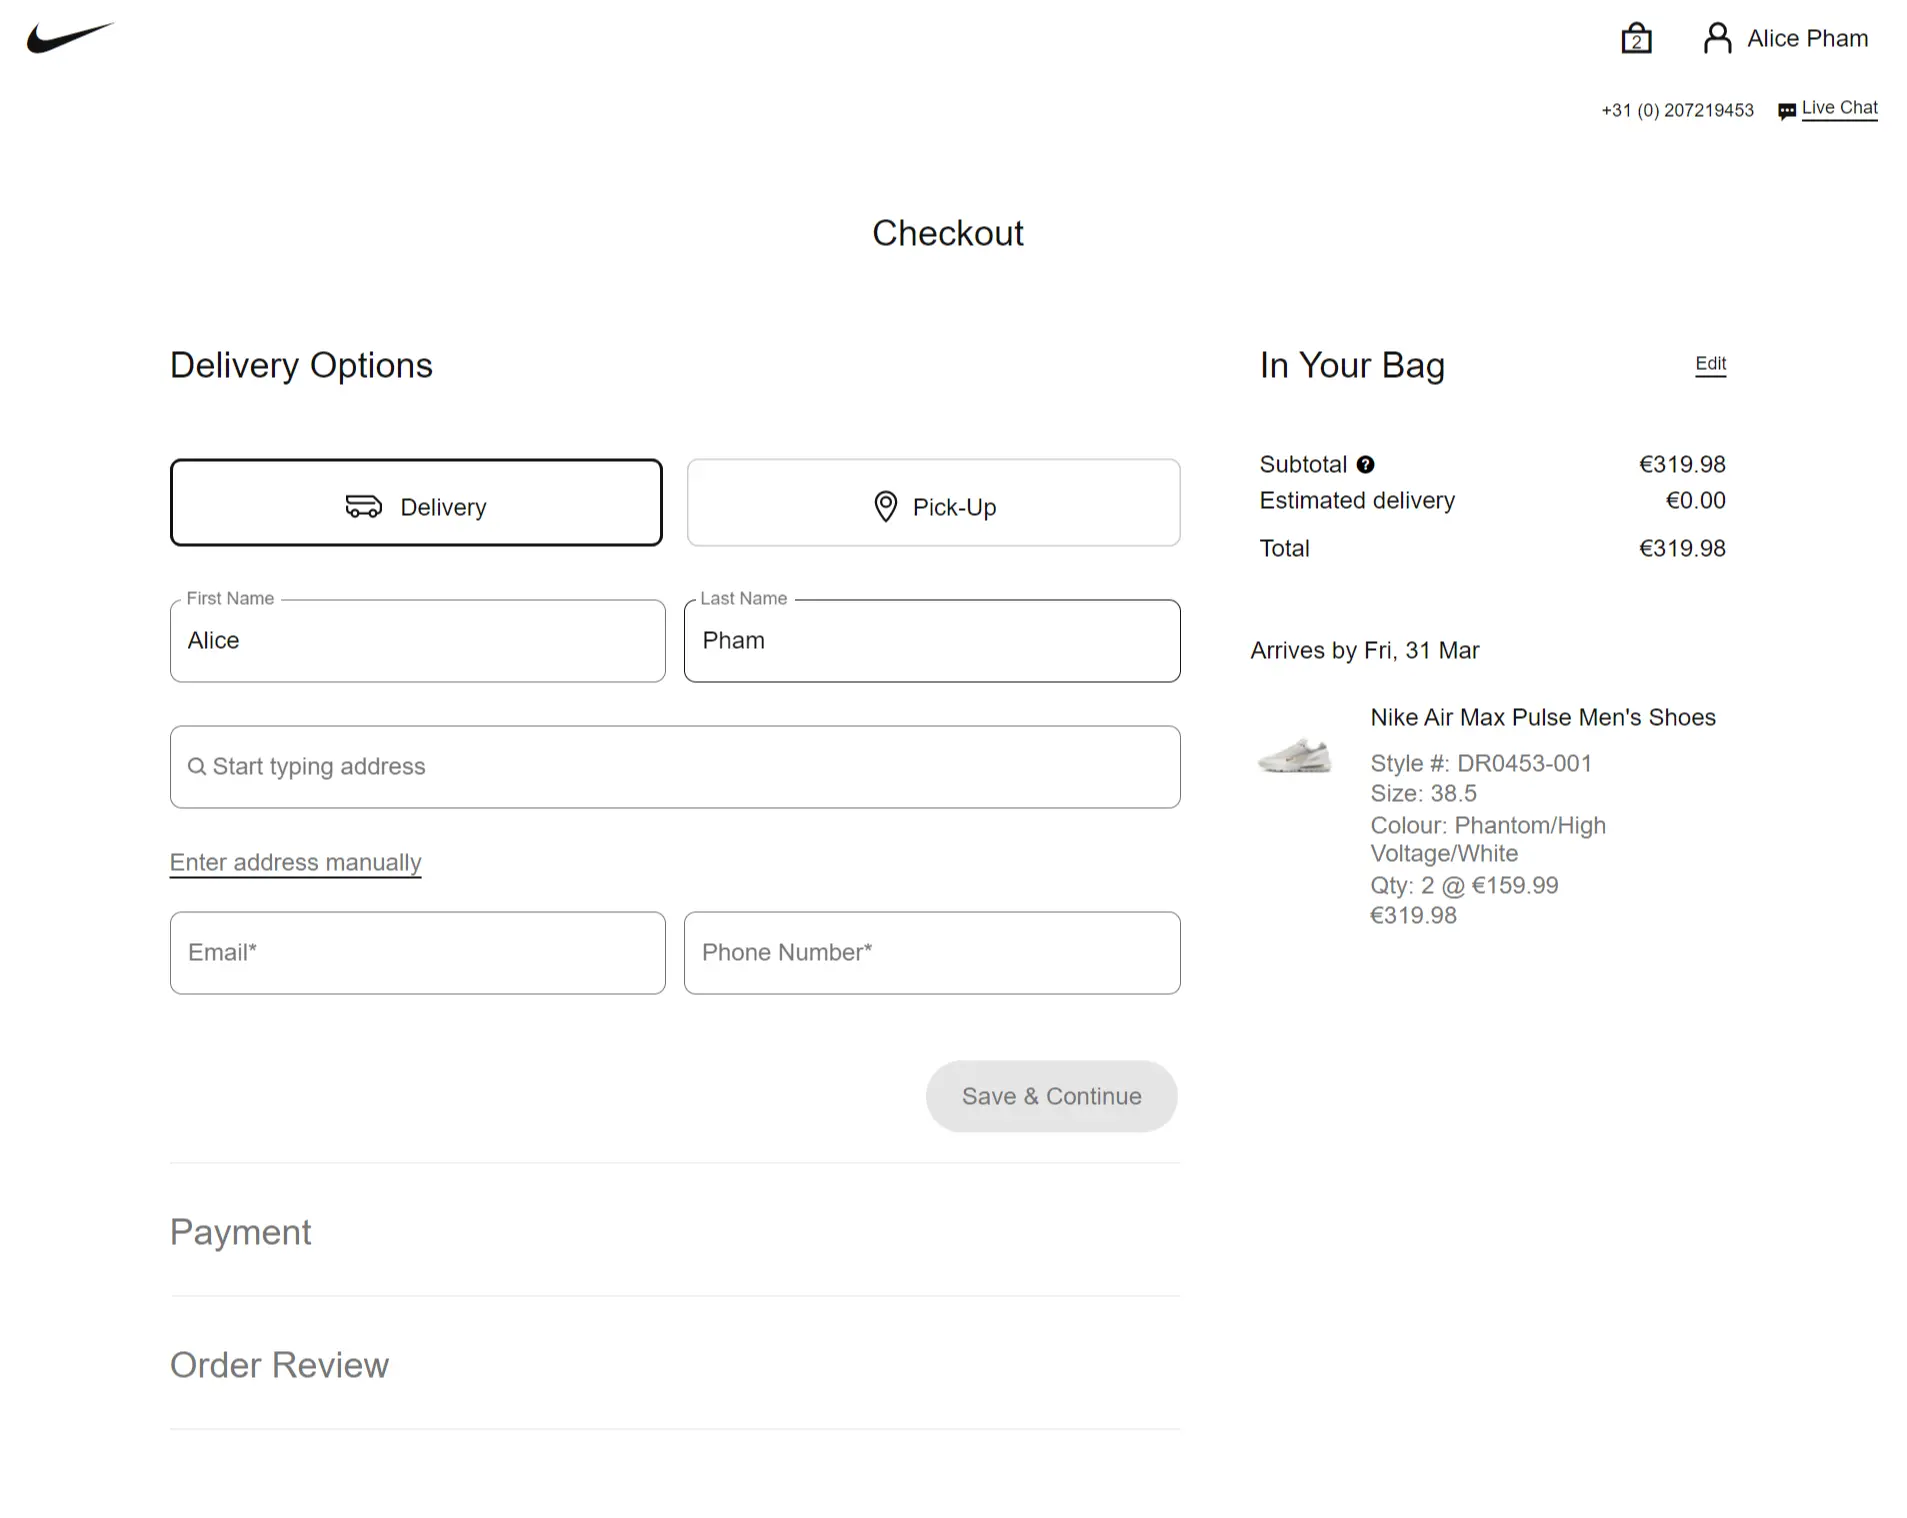Click the Delivery Options heading

[301, 365]
